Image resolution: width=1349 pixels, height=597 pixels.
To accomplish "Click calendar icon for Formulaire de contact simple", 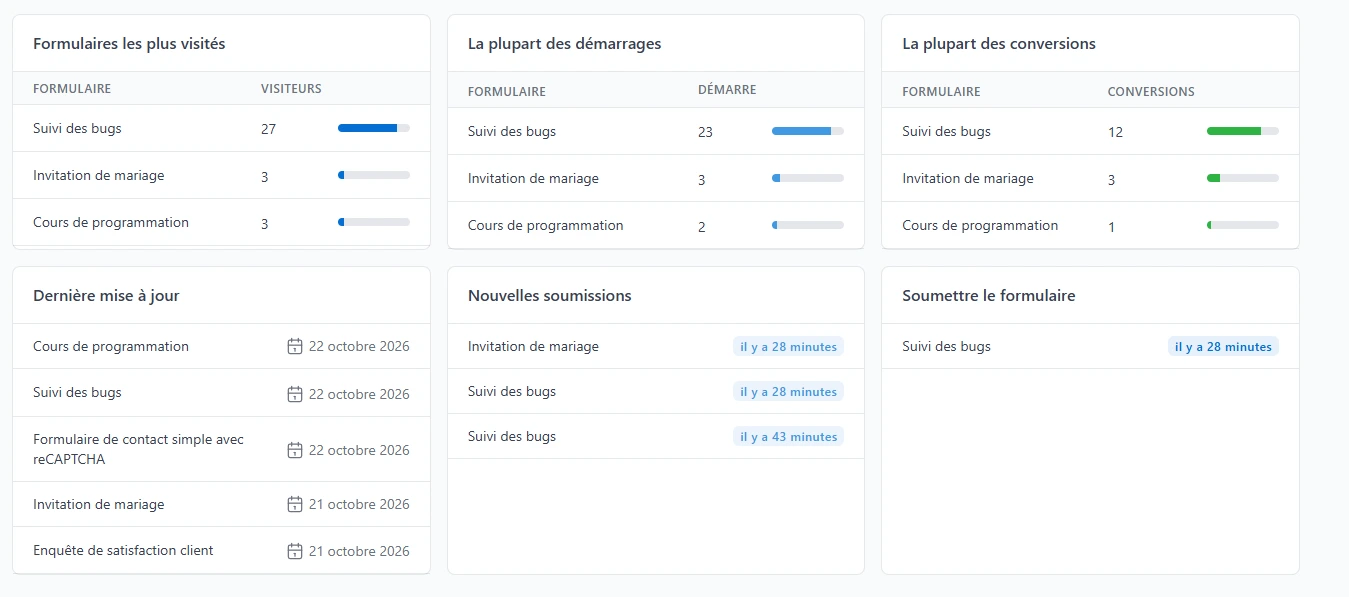I will [295, 450].
